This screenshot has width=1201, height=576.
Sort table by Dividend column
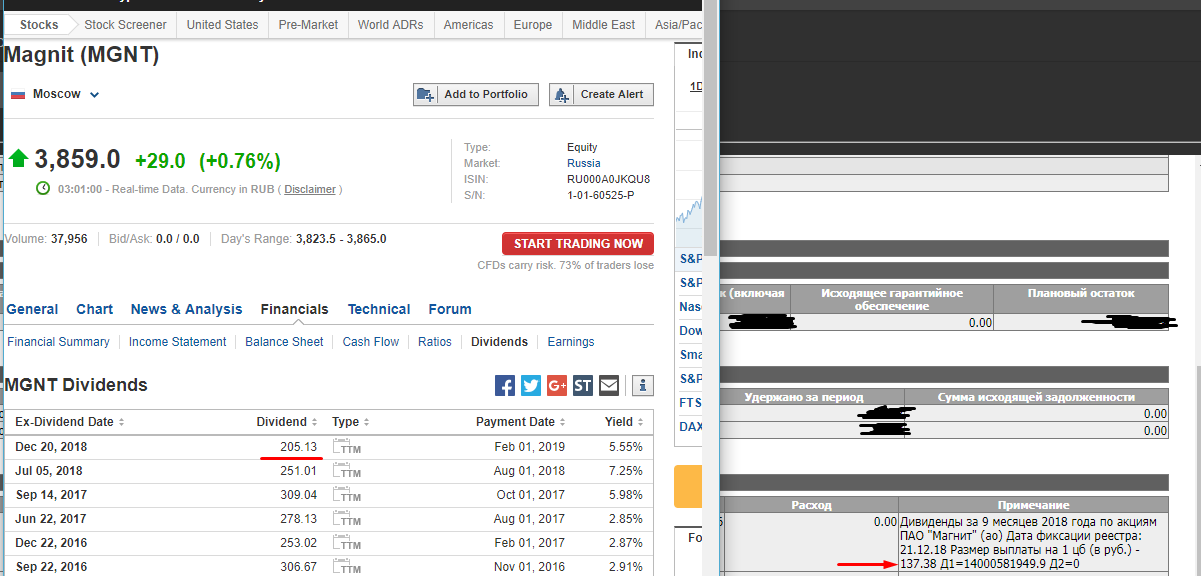coord(287,422)
